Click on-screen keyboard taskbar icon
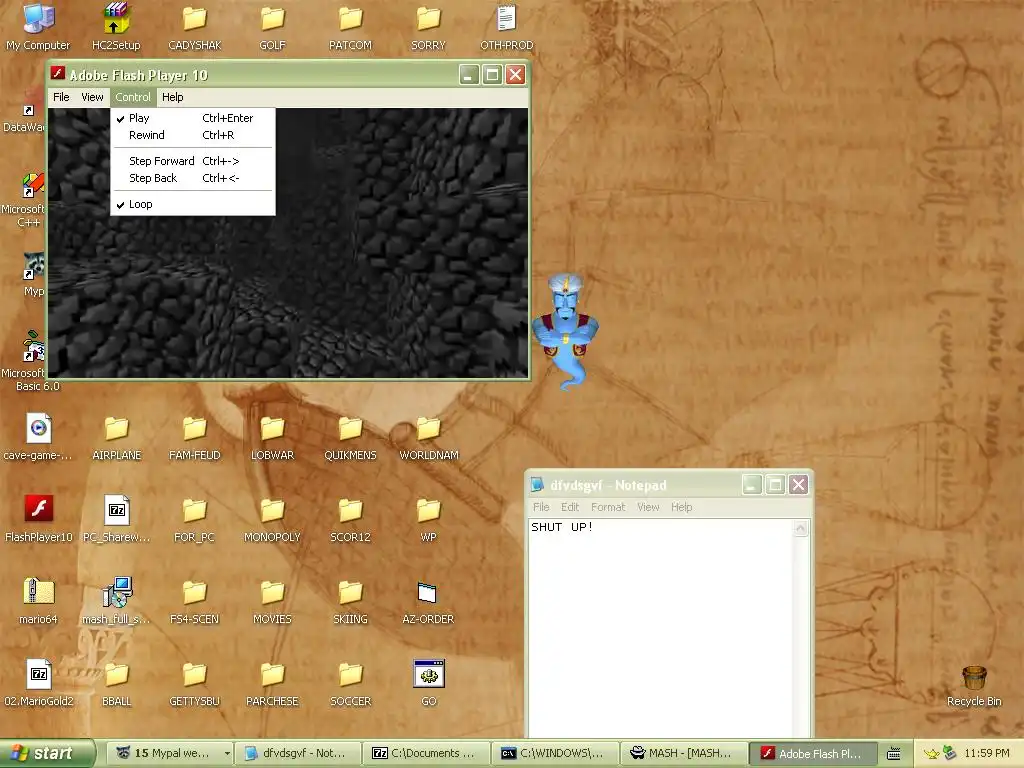This screenshot has height=768, width=1024. 893,754
